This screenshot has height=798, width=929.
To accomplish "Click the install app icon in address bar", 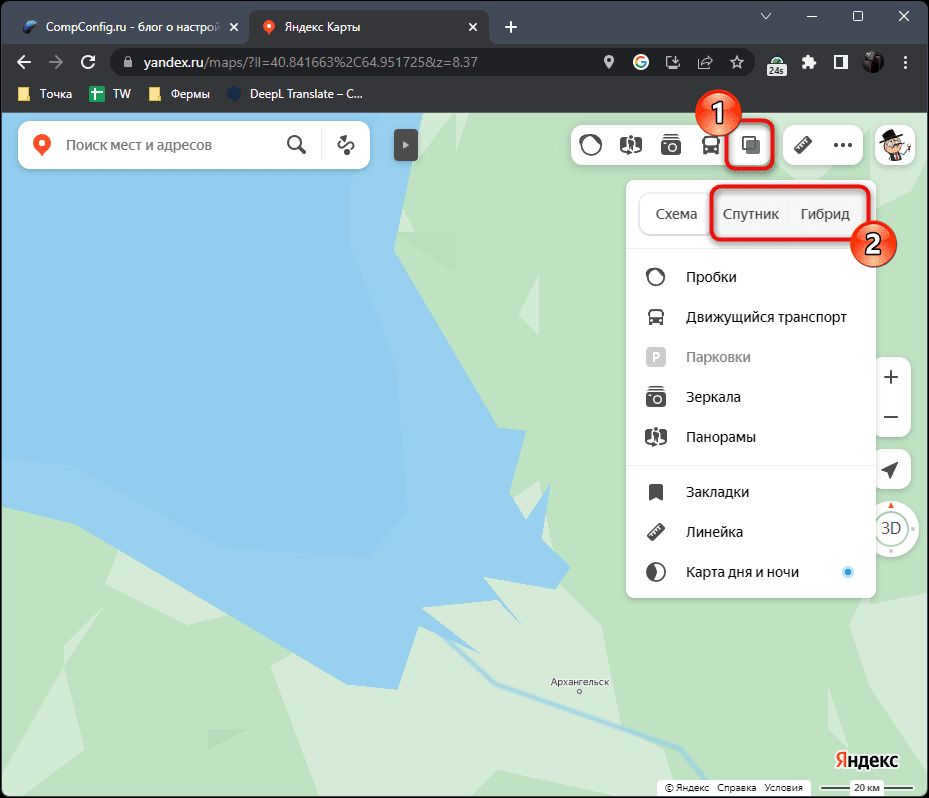I will [672, 62].
